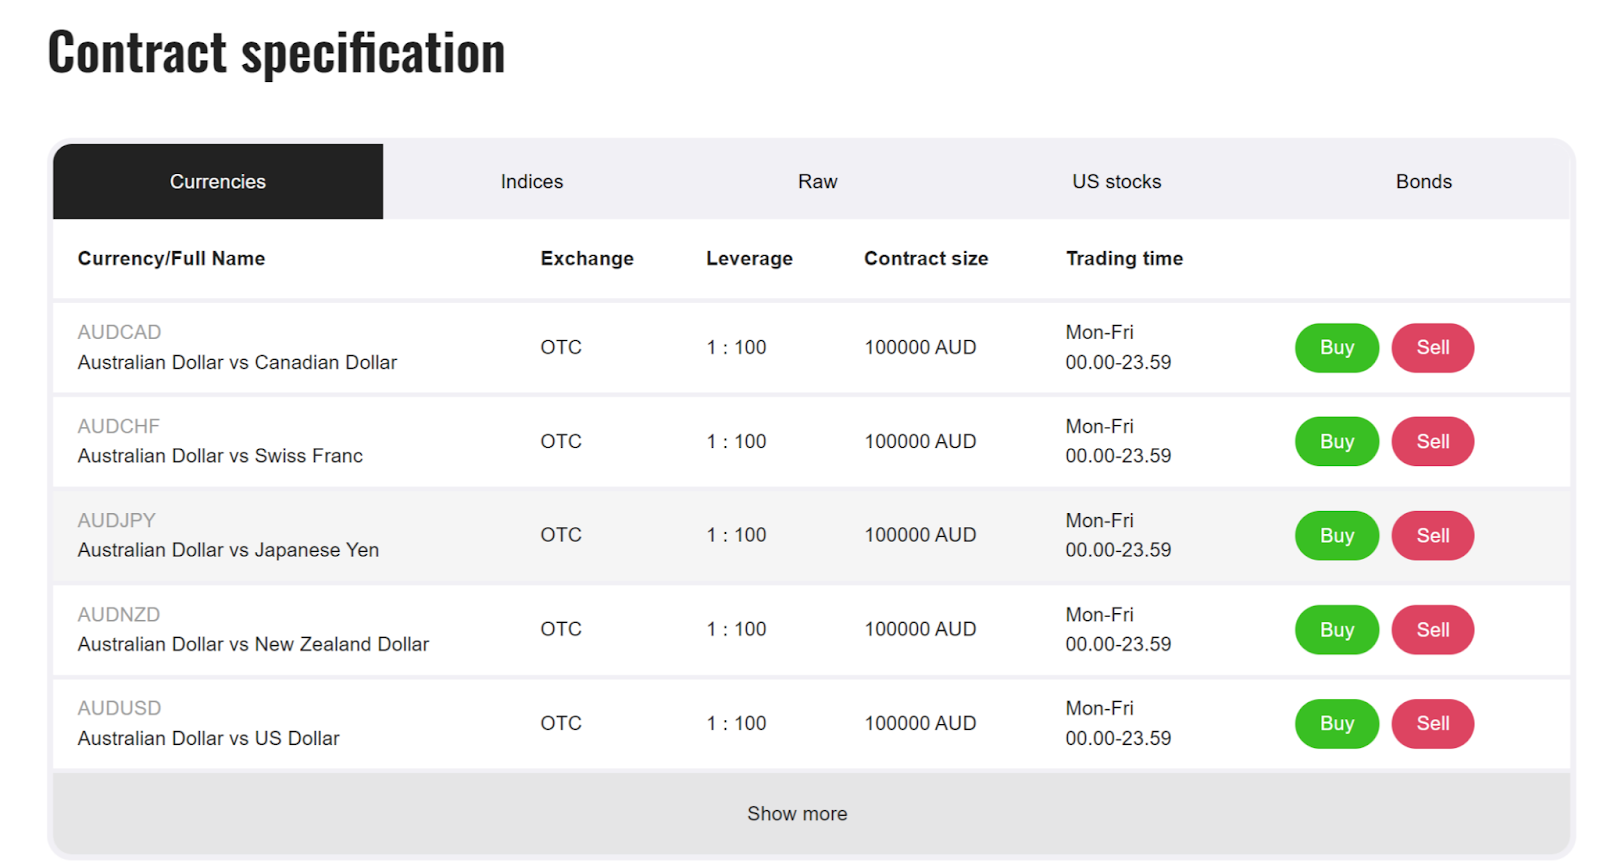The height and width of the screenshot is (866, 1600).
Task: Click Show more to load more currencies
Action: pos(811,813)
